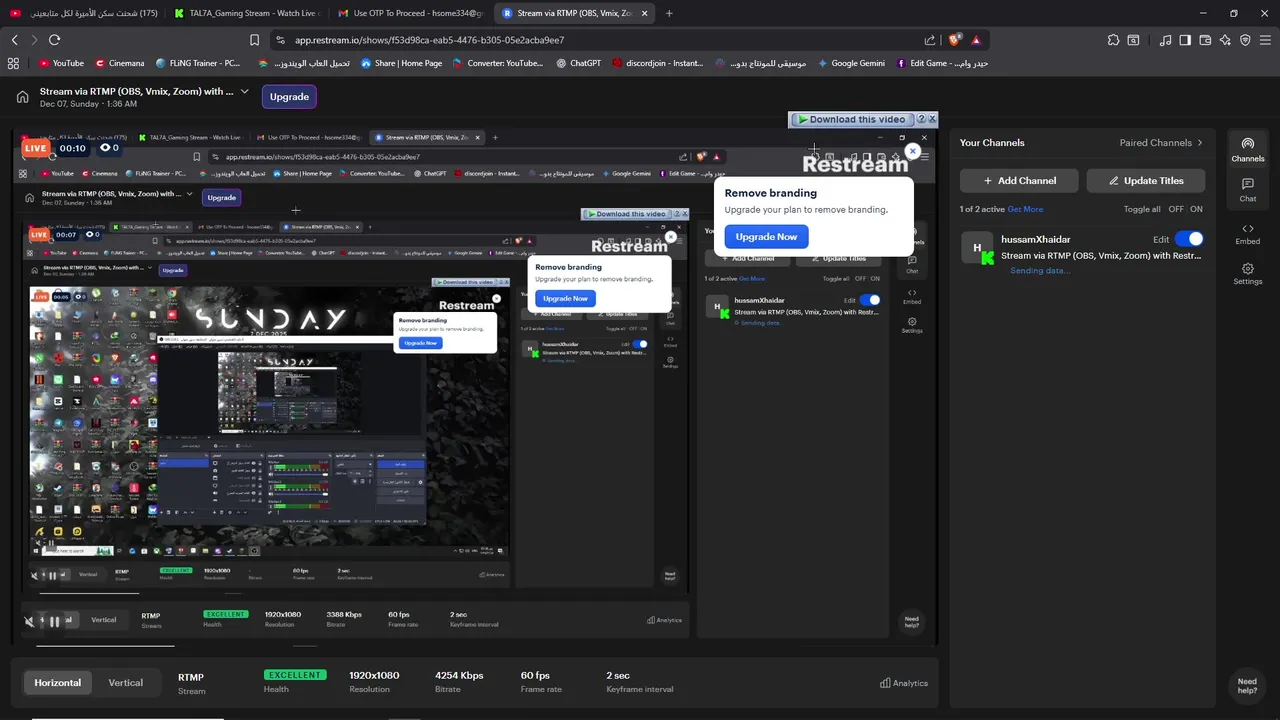This screenshot has width=1280, height=720.
Task: Click the Download this video button
Action: pos(852,119)
